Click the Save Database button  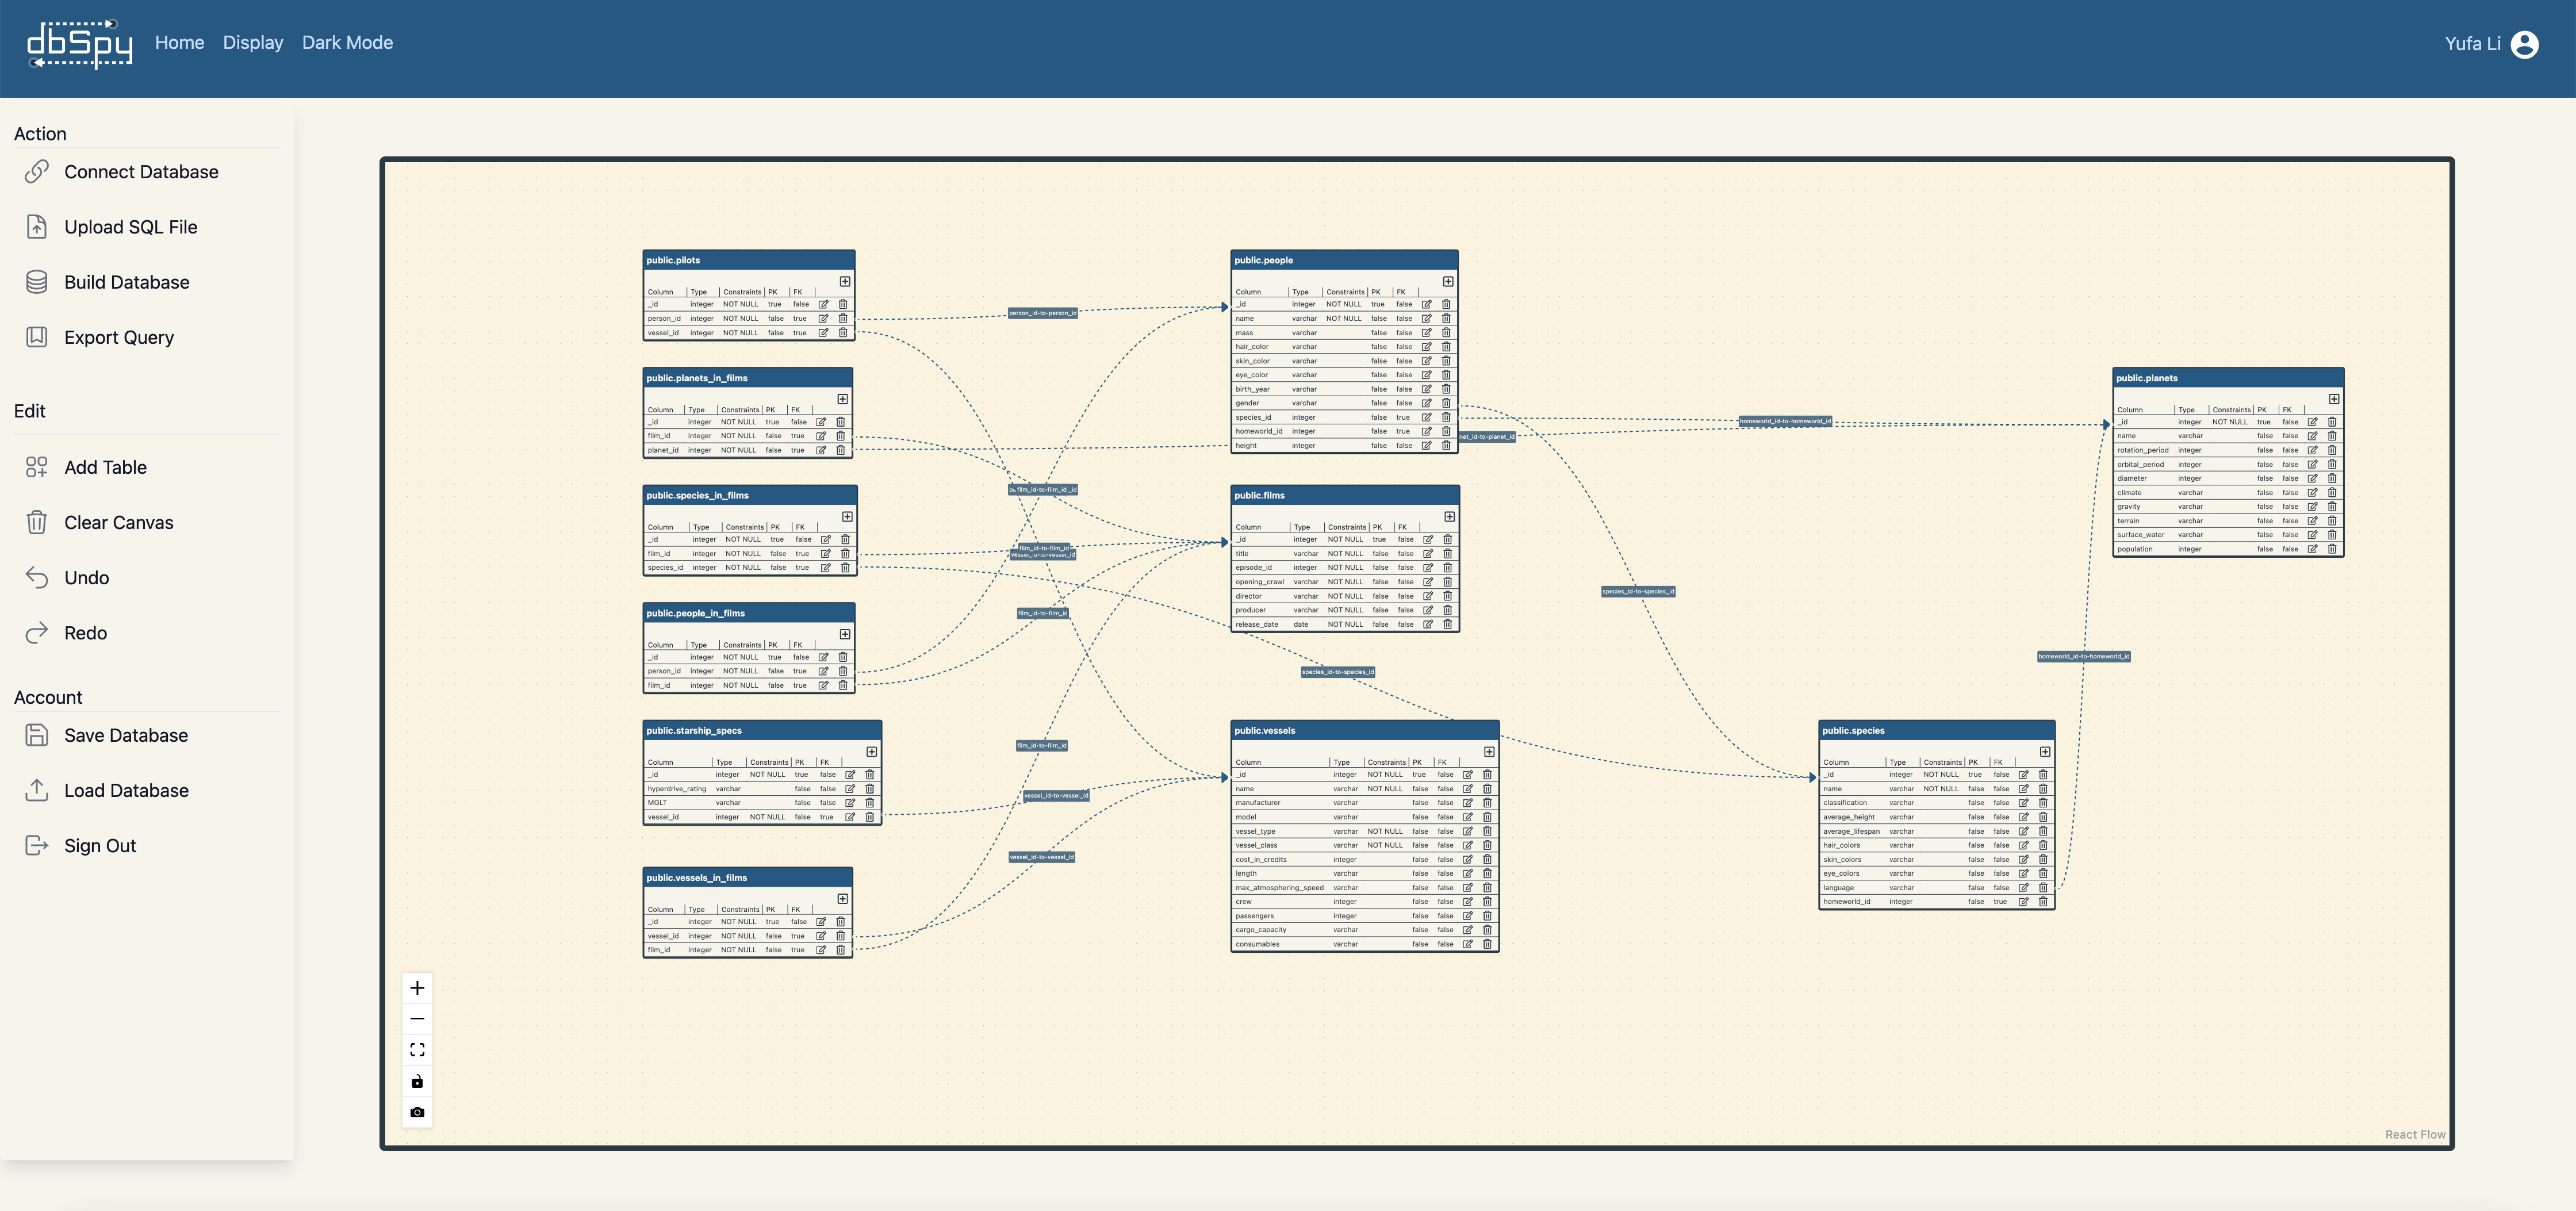pyautogui.click(x=126, y=735)
